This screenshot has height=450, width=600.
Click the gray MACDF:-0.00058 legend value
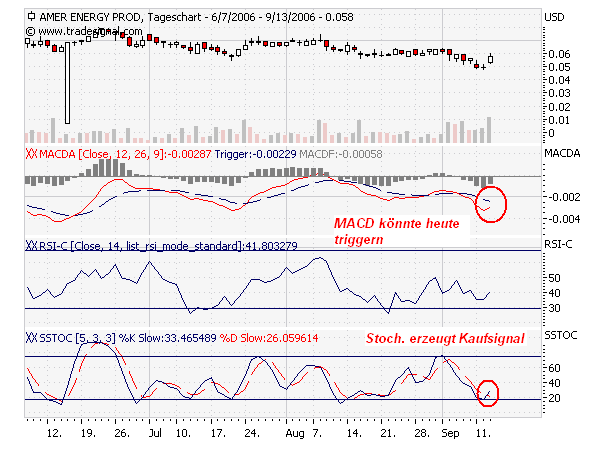coord(341,154)
